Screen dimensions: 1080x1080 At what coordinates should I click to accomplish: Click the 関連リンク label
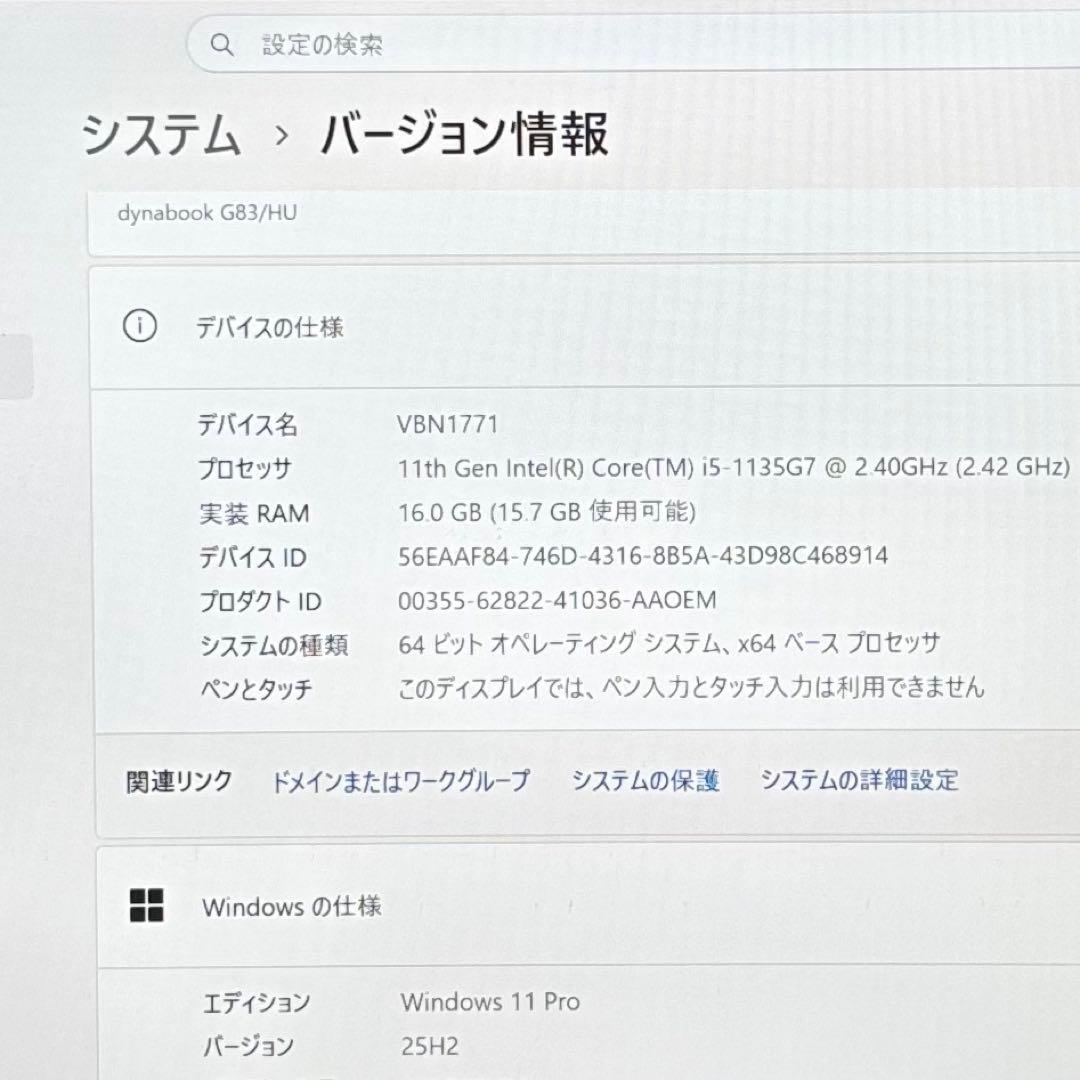(x=179, y=782)
